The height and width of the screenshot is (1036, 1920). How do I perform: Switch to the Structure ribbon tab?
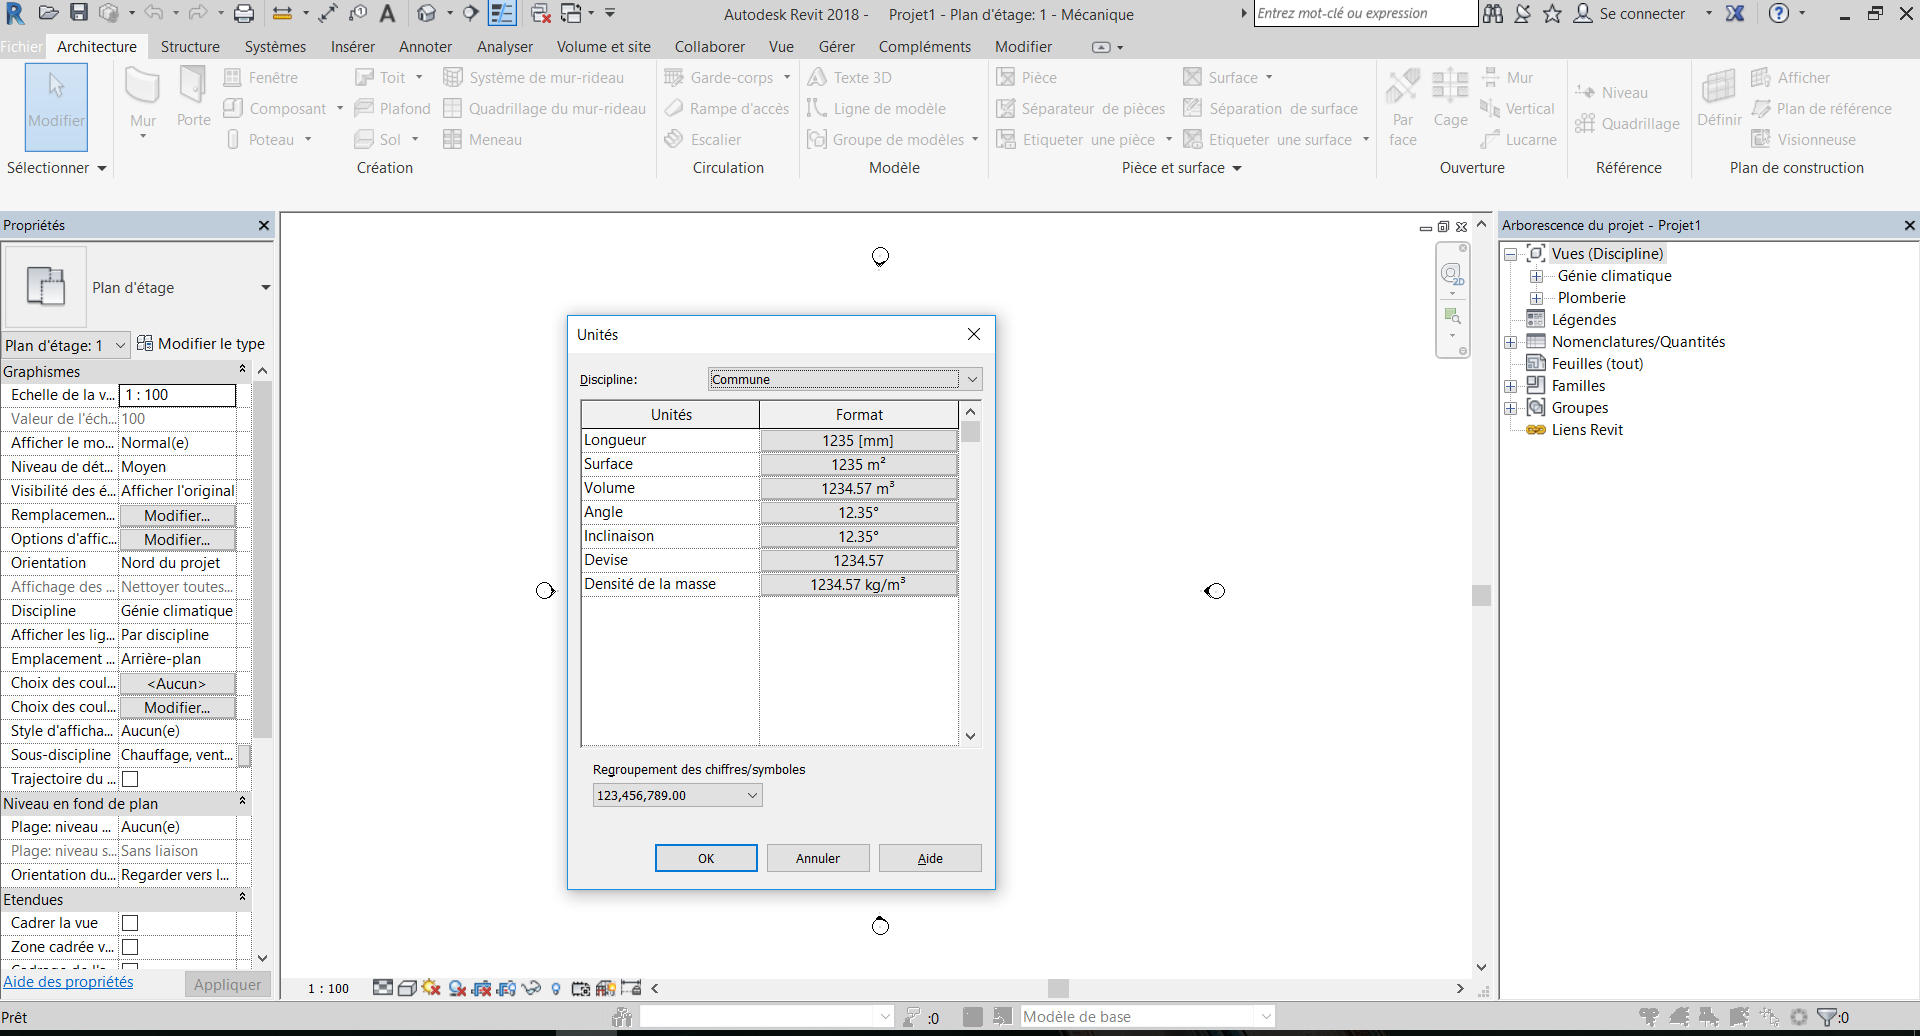[190, 47]
